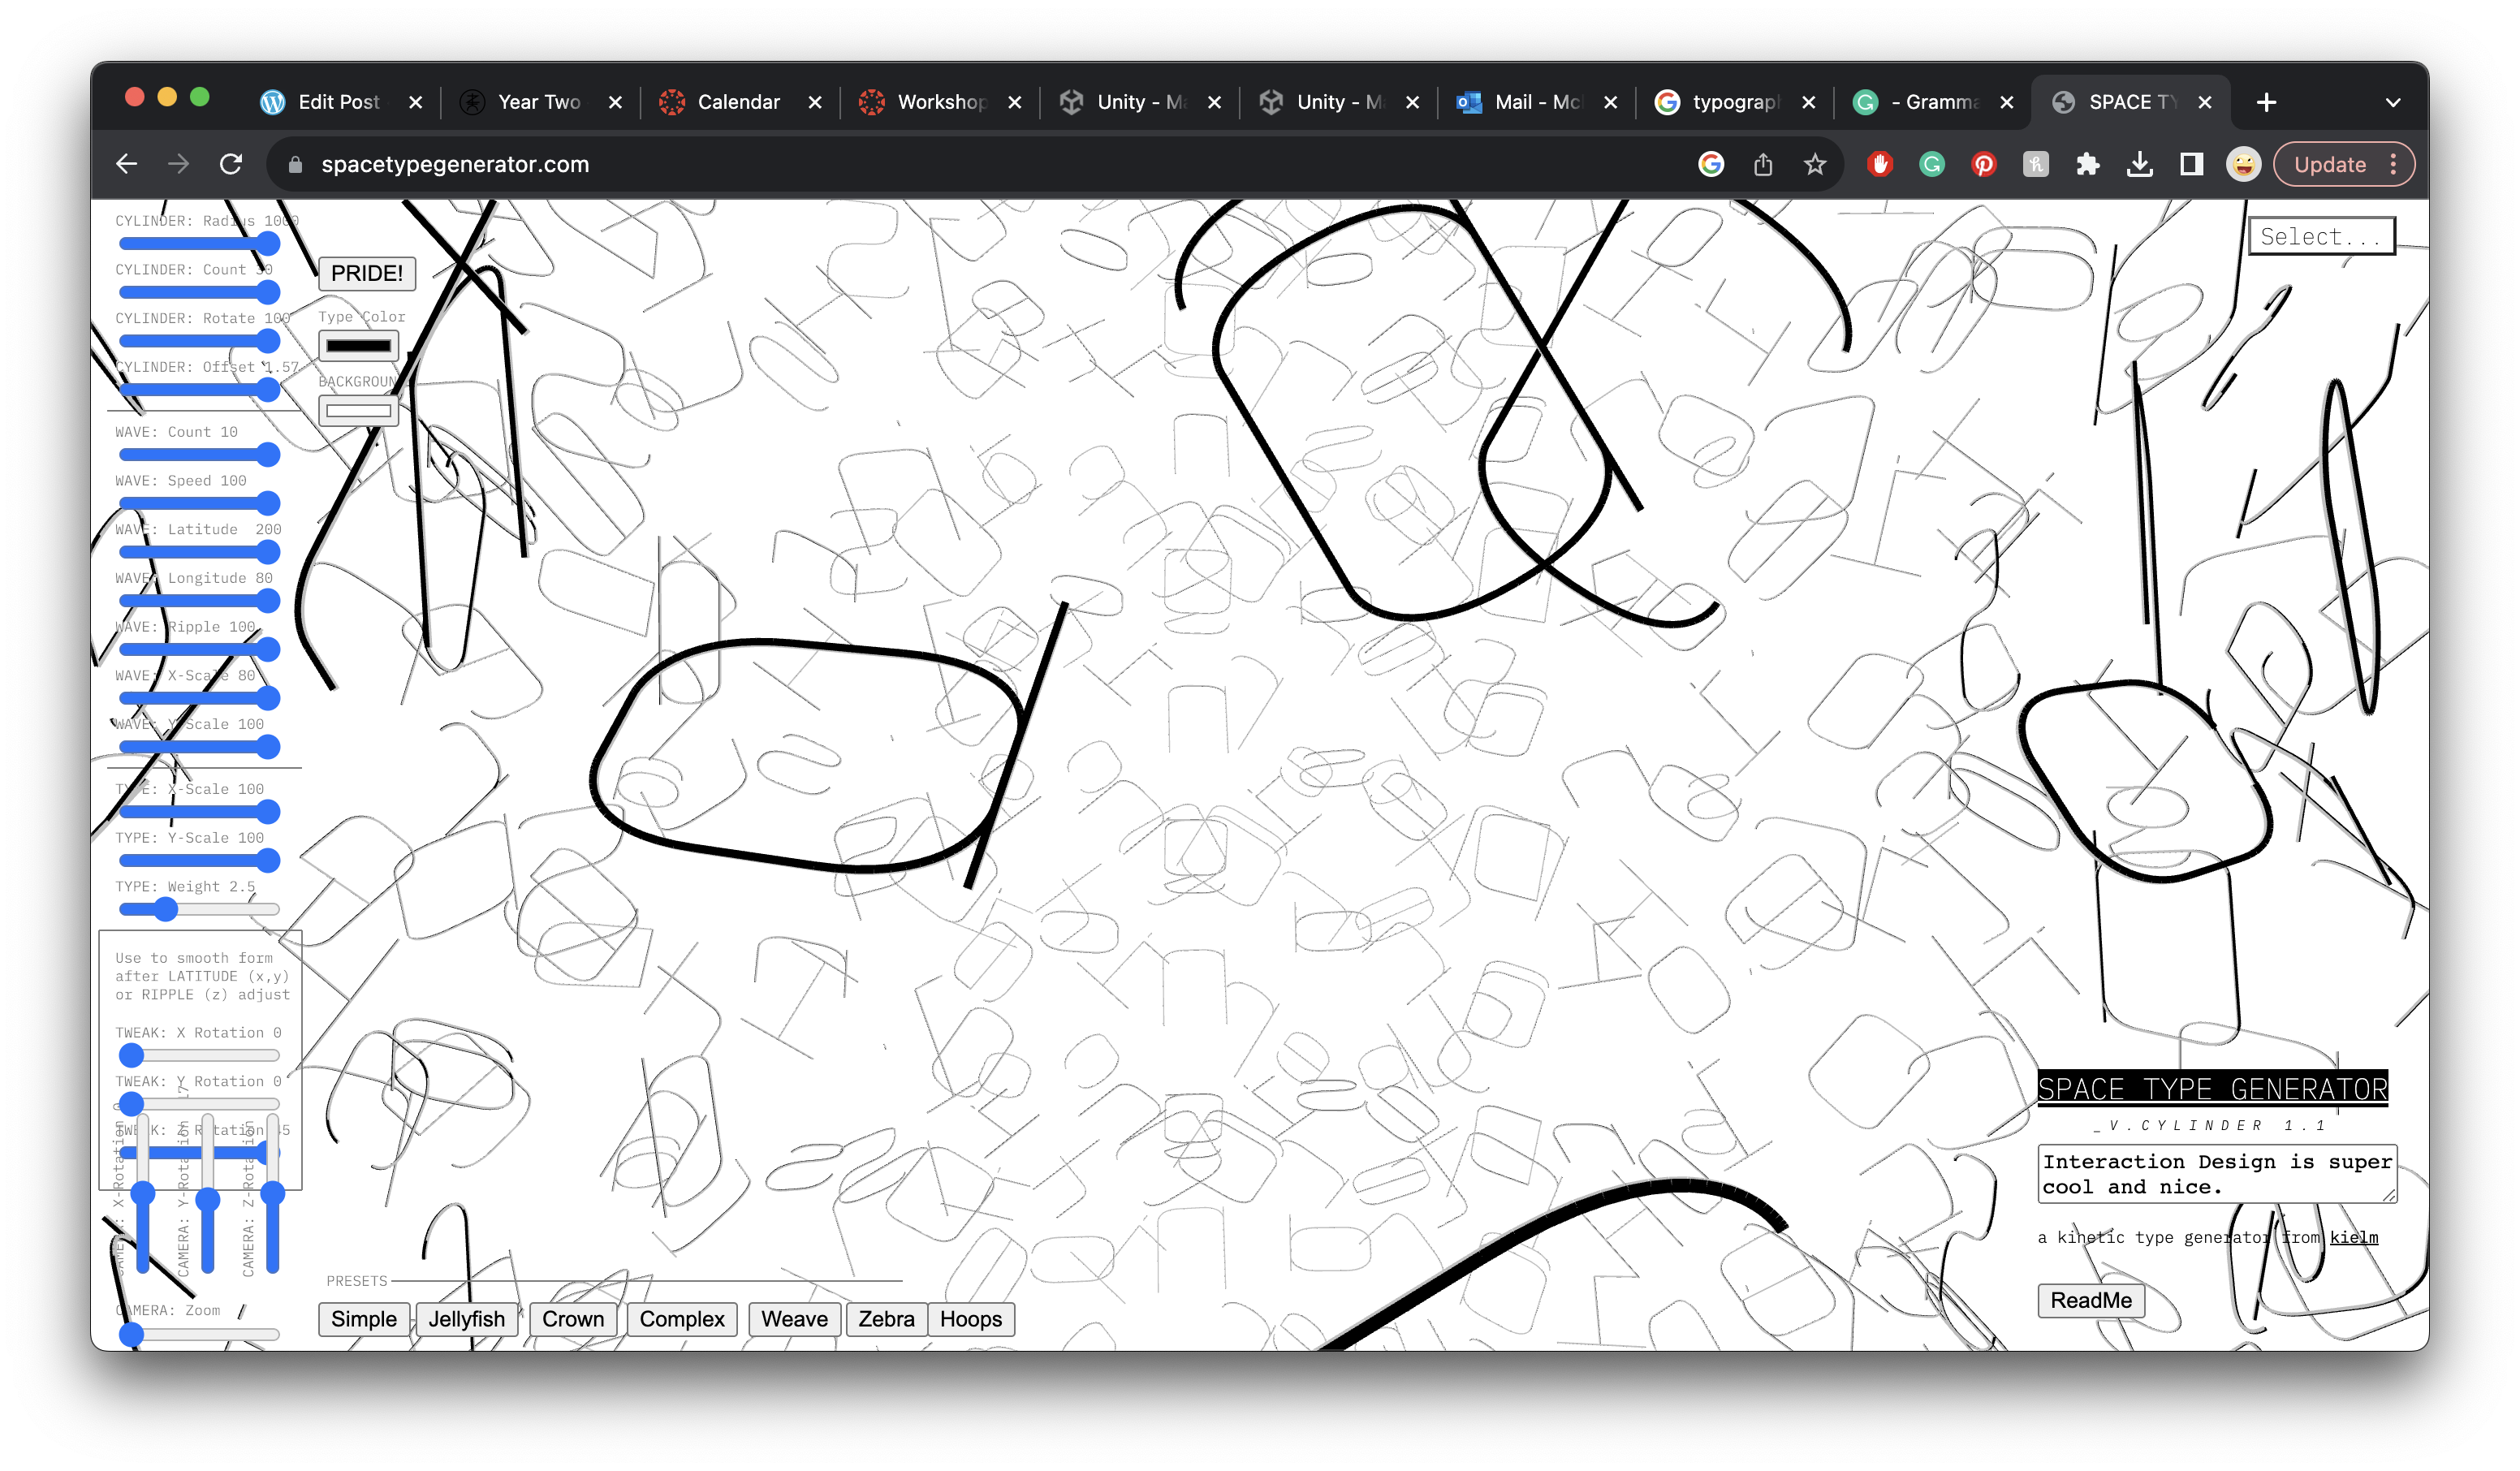2520x1471 pixels.
Task: Open the browser Downloads icon
Action: pyautogui.click(x=2139, y=164)
